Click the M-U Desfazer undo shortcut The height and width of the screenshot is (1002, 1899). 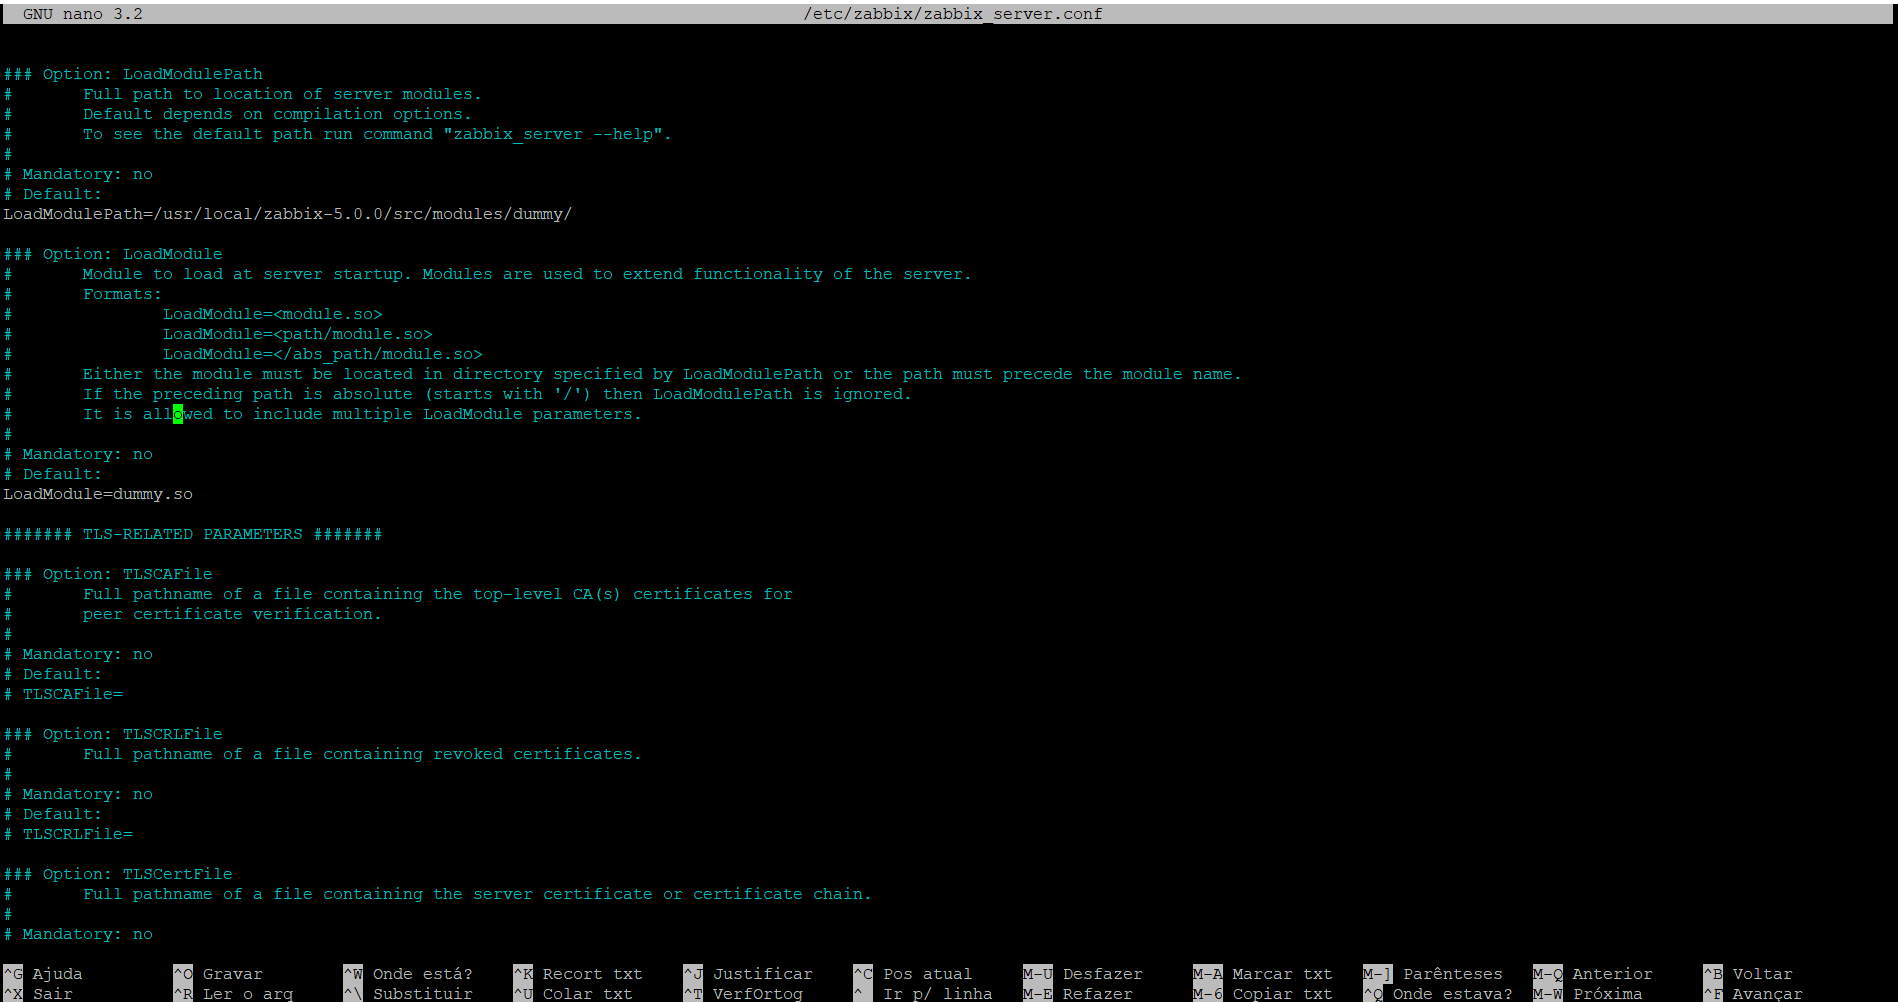tap(1083, 974)
